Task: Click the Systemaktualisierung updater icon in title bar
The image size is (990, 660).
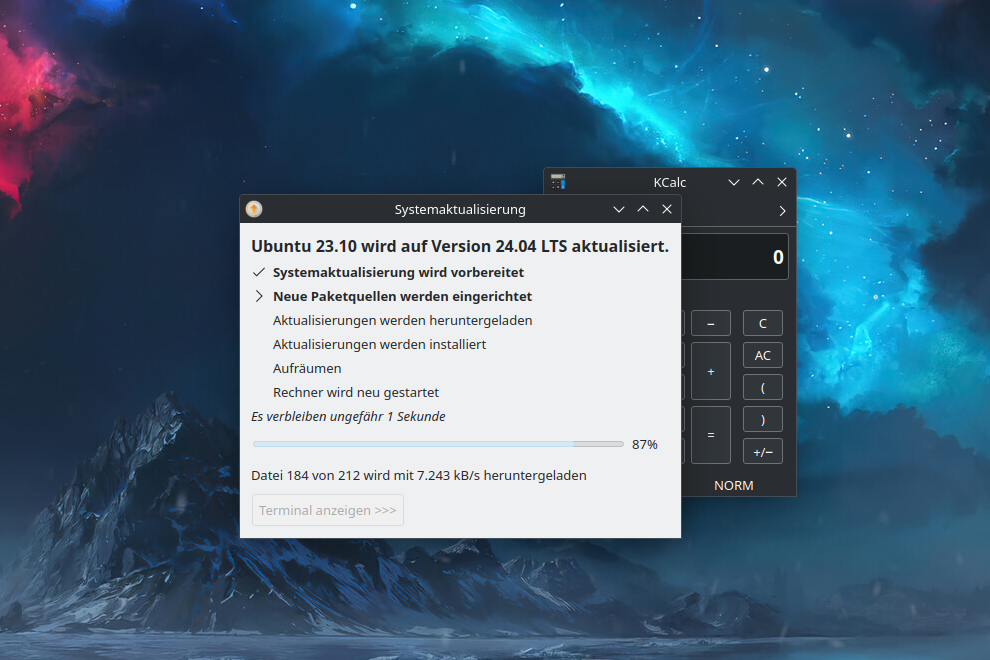Action: click(254, 209)
